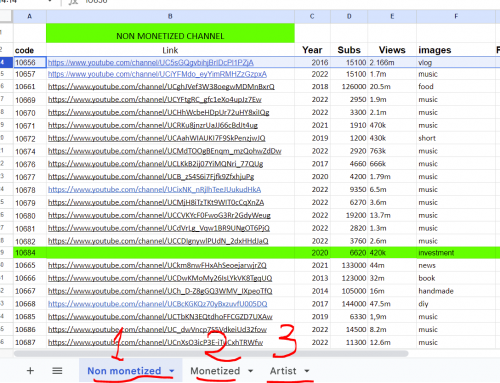
Task: Select the Subs header cell
Action: click(x=349, y=50)
